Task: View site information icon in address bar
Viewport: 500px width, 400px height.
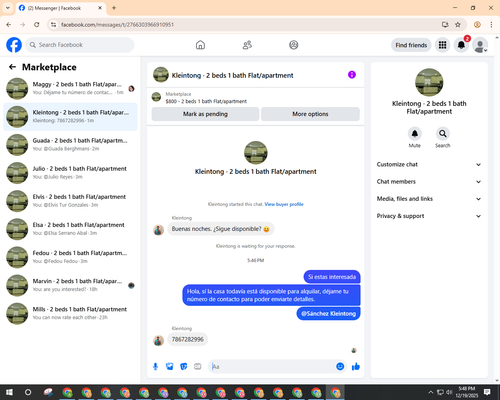Action: (x=53, y=25)
